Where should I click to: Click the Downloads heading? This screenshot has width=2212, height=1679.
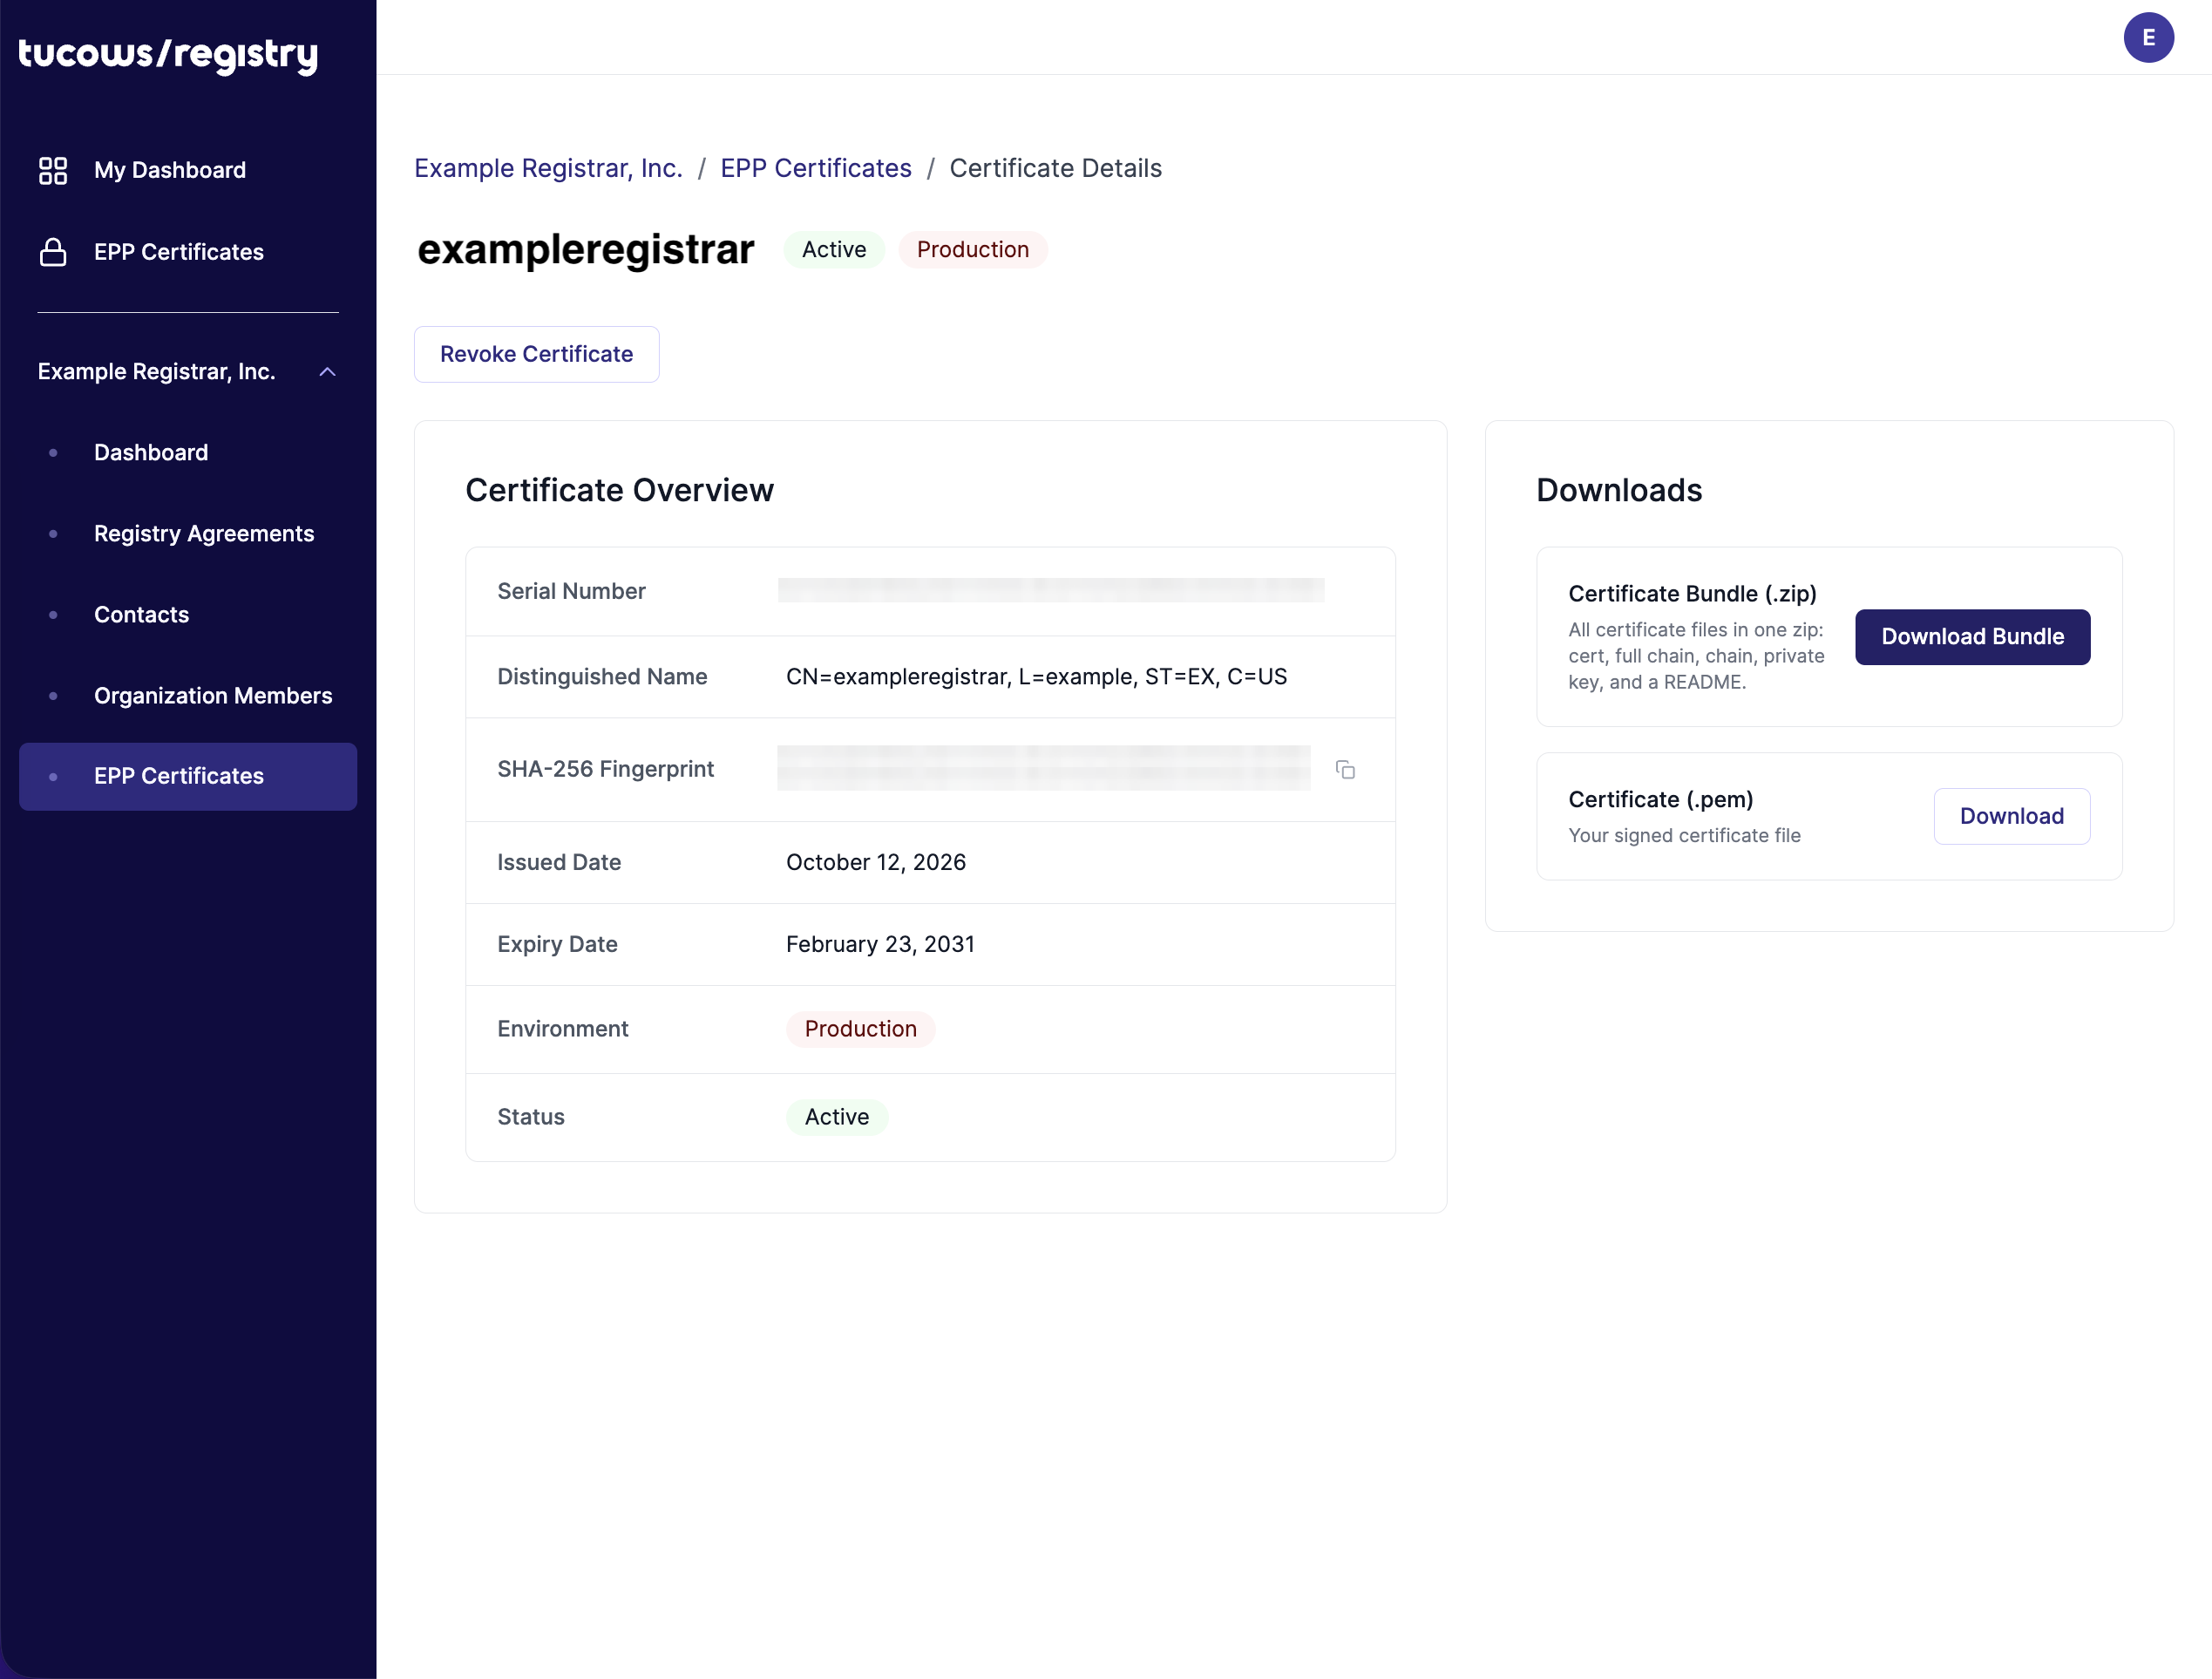(x=1619, y=490)
